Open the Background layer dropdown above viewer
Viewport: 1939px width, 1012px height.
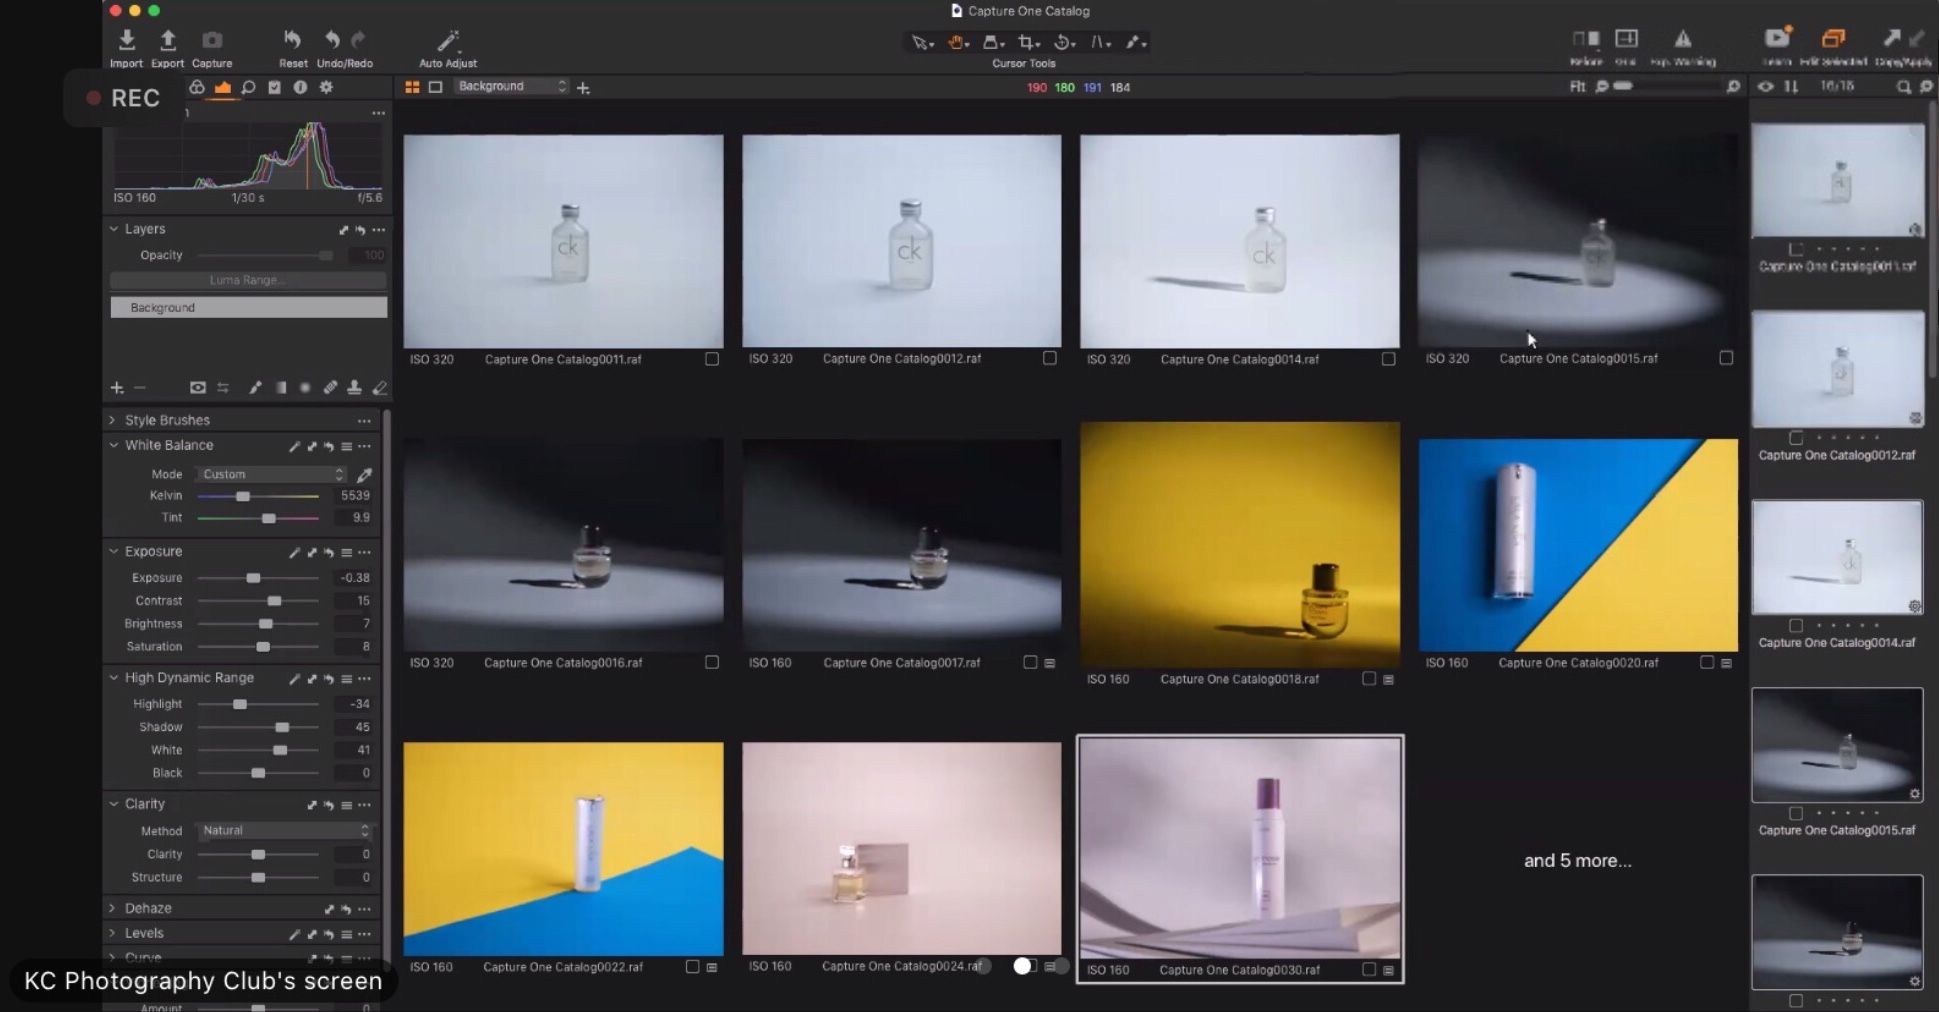point(511,86)
